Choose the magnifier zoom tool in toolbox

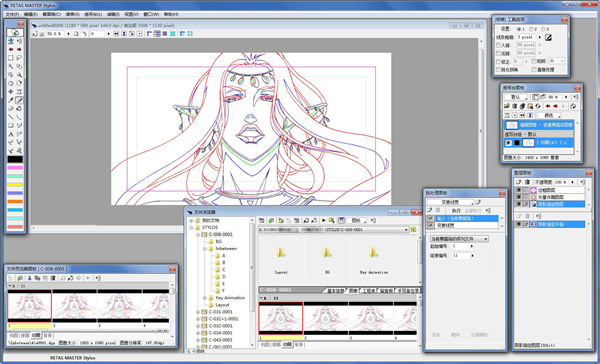pyautogui.click(x=19, y=75)
